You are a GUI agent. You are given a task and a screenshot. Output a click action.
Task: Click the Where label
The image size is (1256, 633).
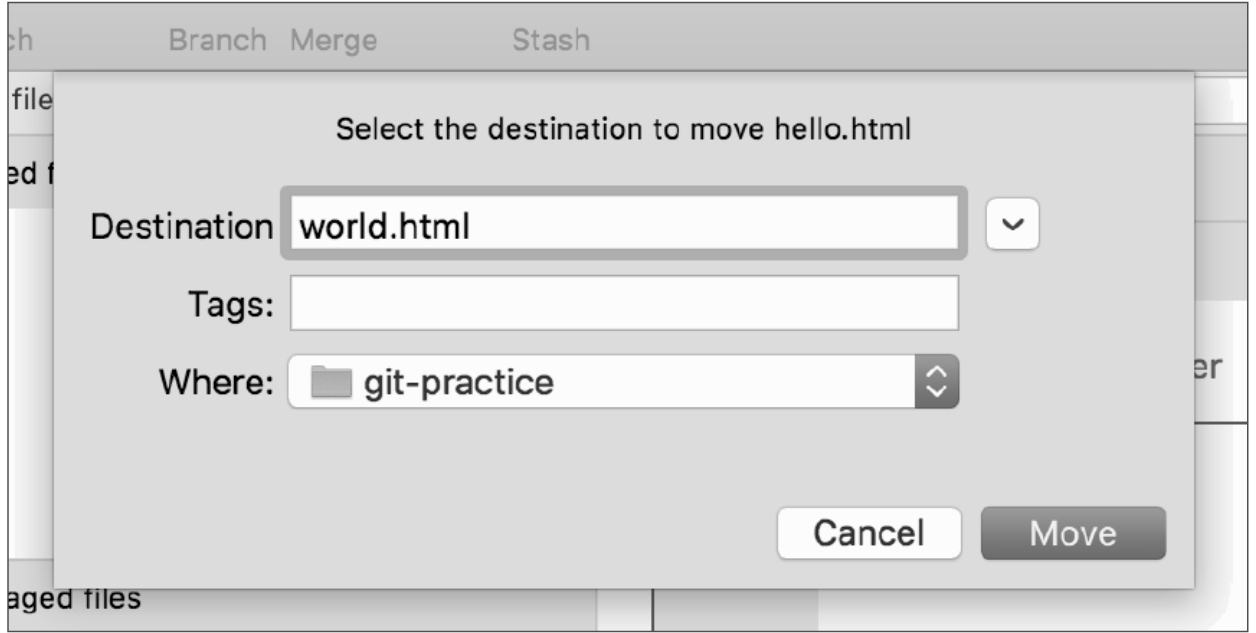coord(215,381)
